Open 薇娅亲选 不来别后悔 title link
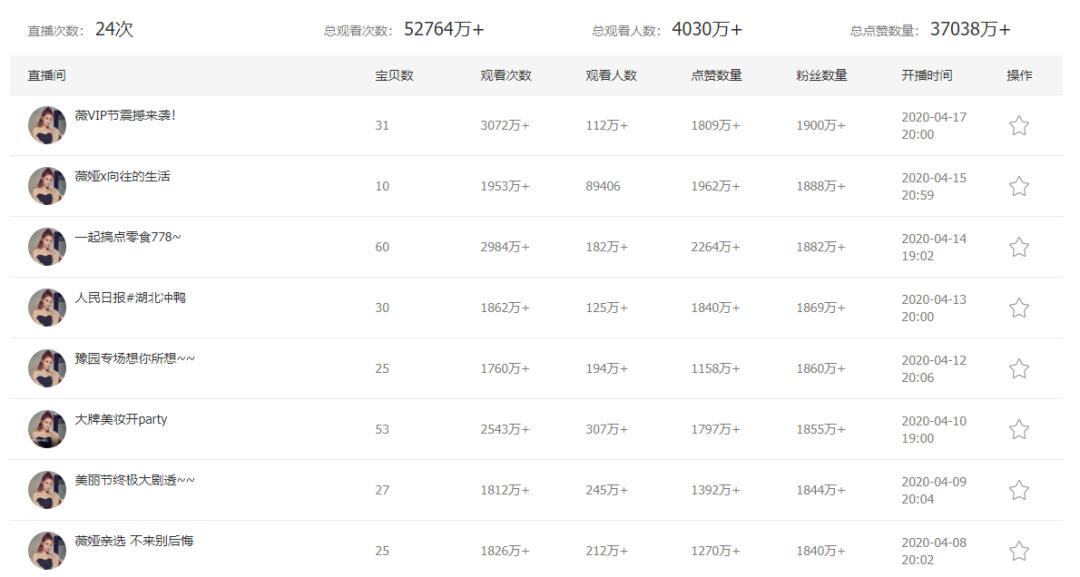 pos(134,541)
